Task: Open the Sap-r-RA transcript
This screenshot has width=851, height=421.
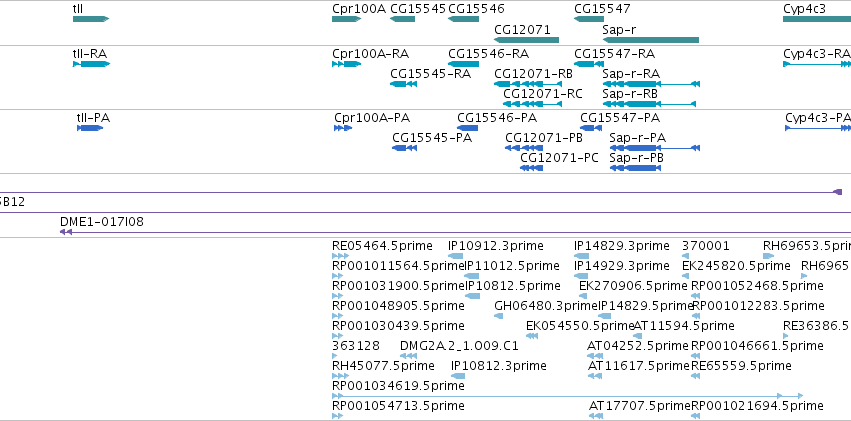Action: [651, 84]
